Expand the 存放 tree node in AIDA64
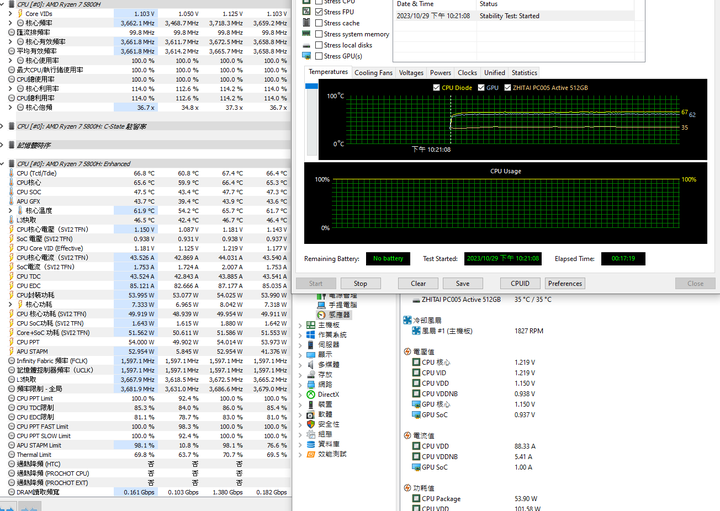This screenshot has height=511, width=720. (x=300, y=375)
